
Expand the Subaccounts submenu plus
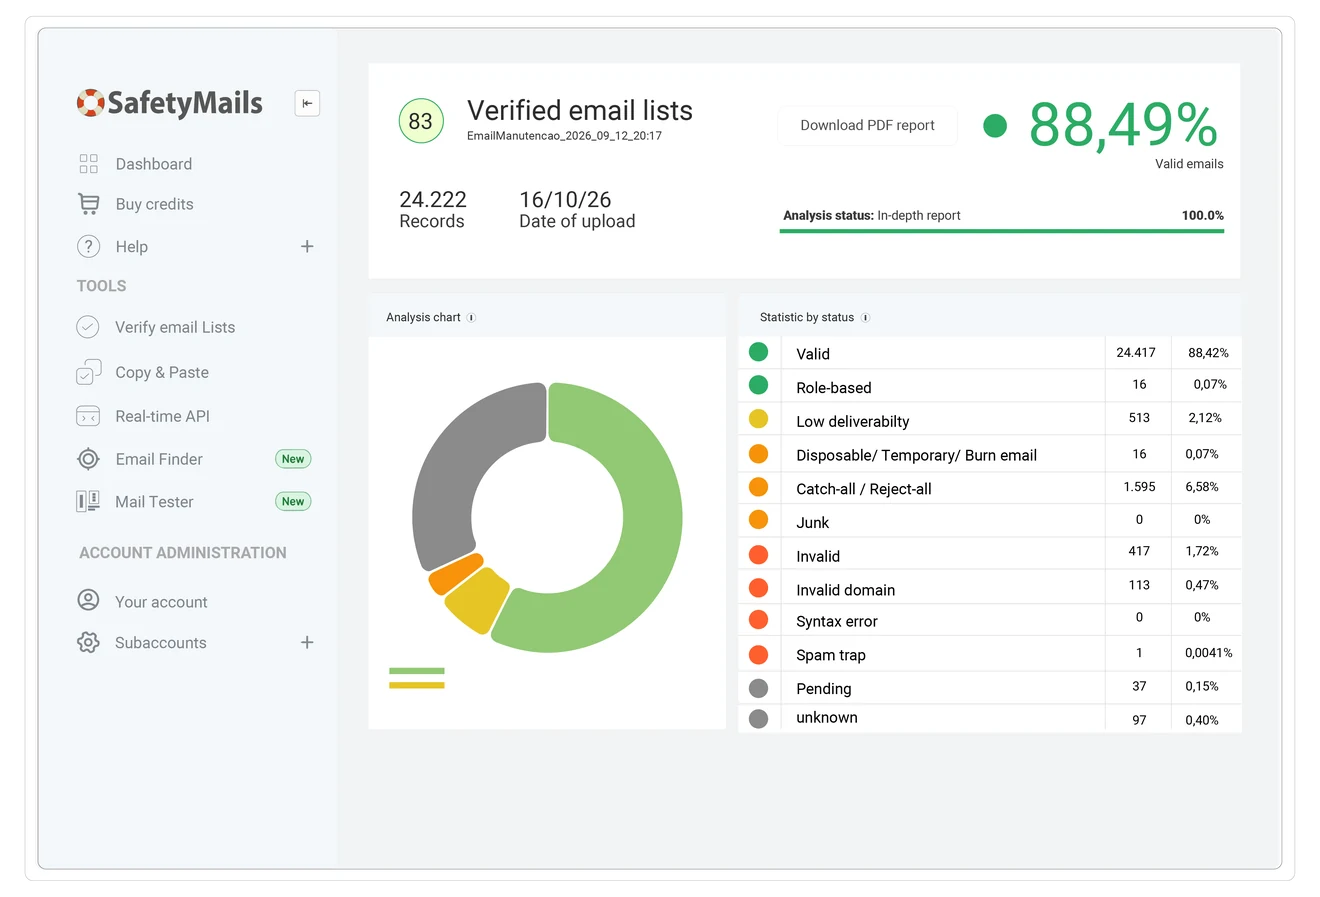tap(307, 642)
